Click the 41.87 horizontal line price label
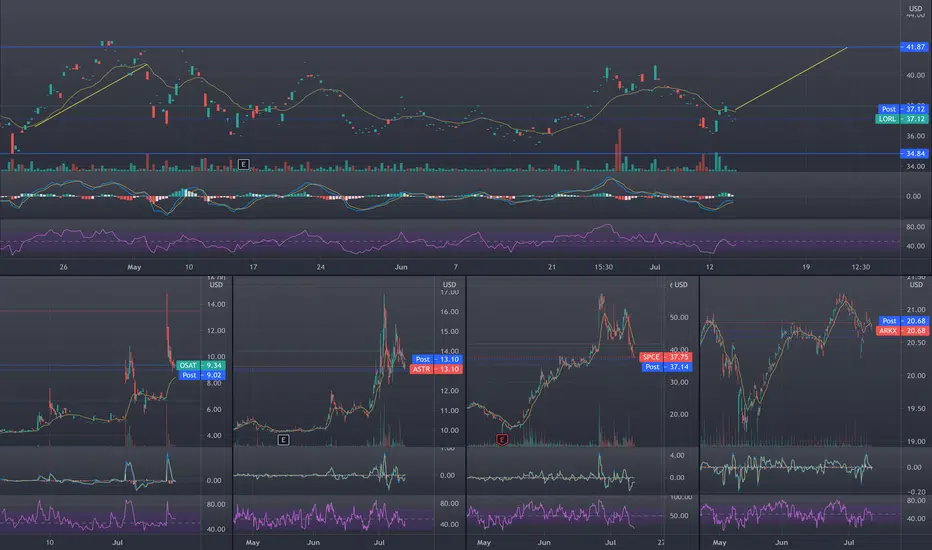 [914, 47]
